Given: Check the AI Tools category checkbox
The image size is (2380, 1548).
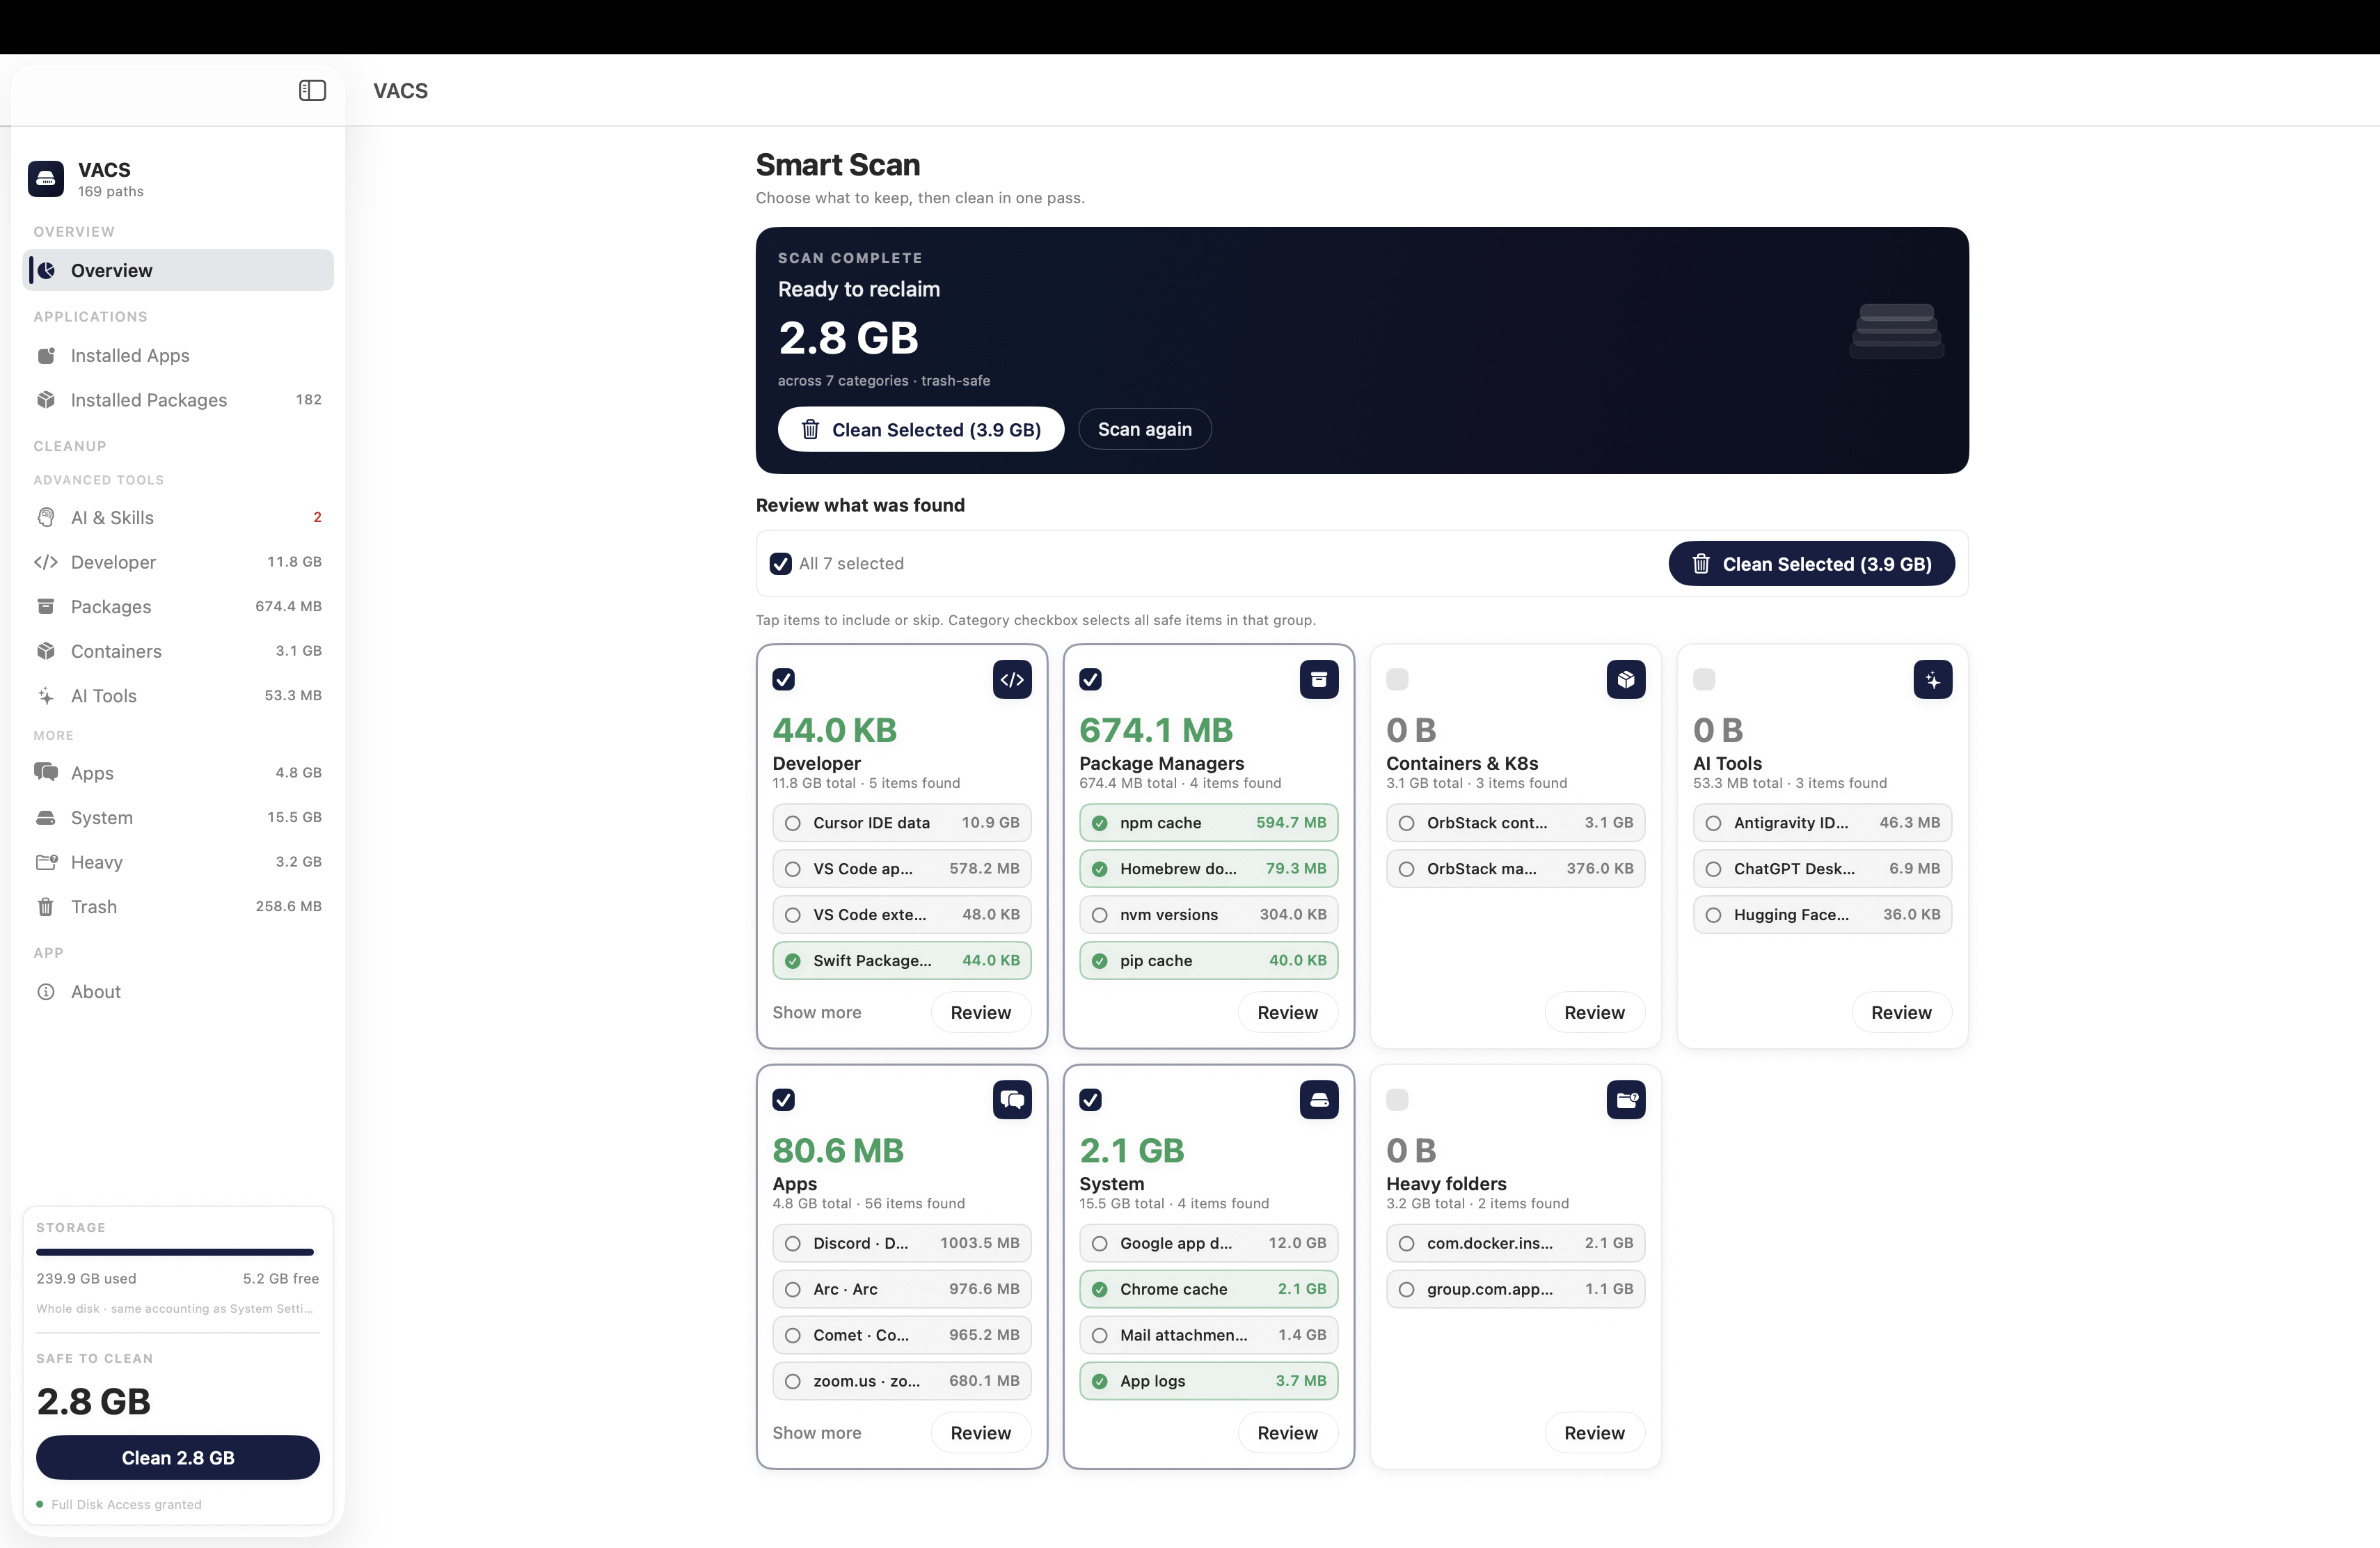Looking at the screenshot, I should tap(1705, 680).
